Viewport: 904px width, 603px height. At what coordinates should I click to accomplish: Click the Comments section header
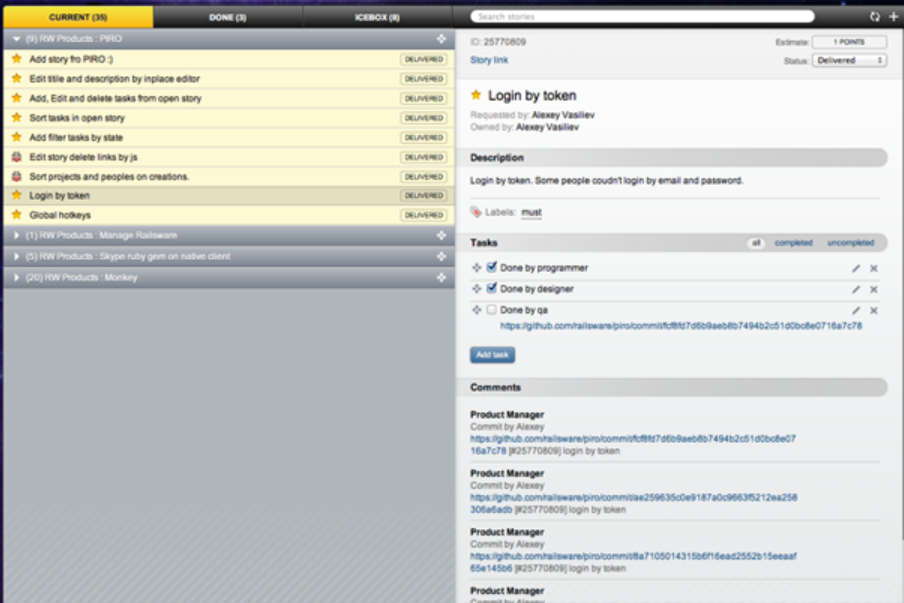(x=672, y=387)
